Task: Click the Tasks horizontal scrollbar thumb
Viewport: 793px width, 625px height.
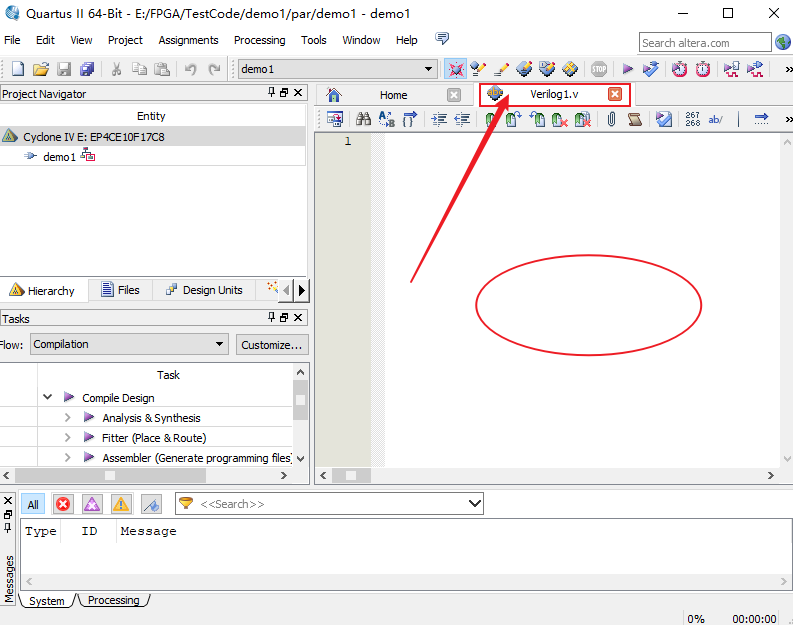Action: [110, 475]
